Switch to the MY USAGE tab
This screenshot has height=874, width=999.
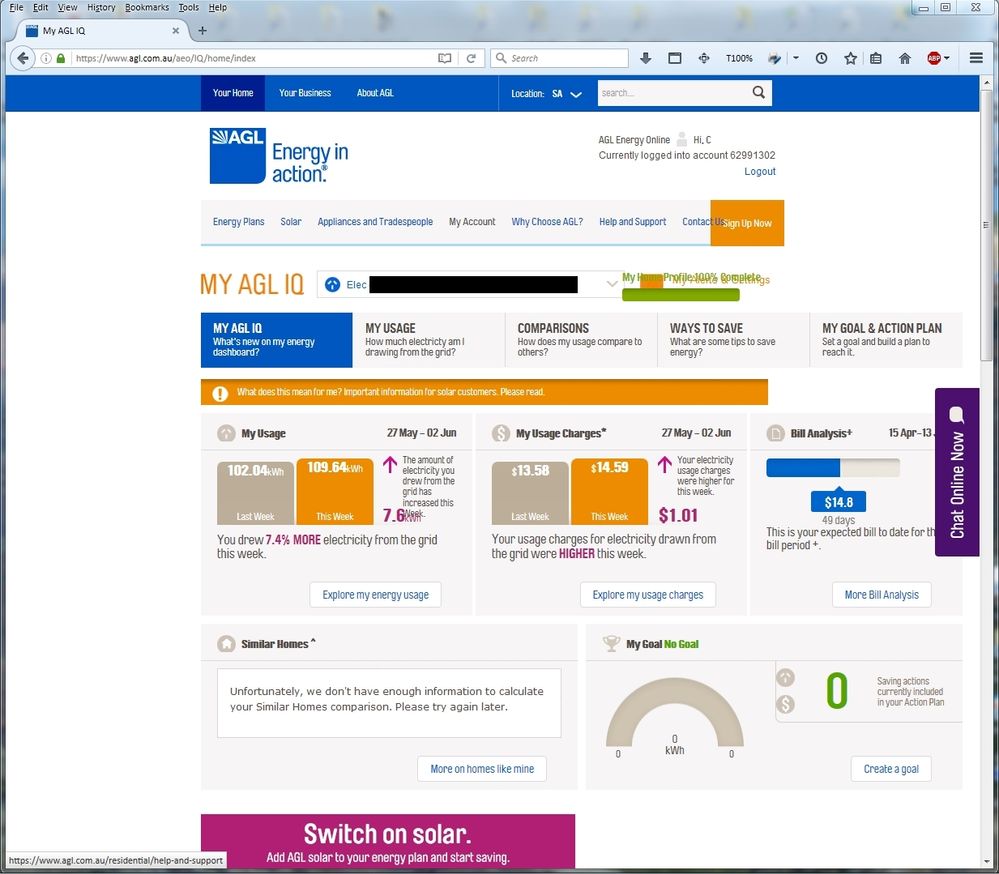pyautogui.click(x=428, y=340)
